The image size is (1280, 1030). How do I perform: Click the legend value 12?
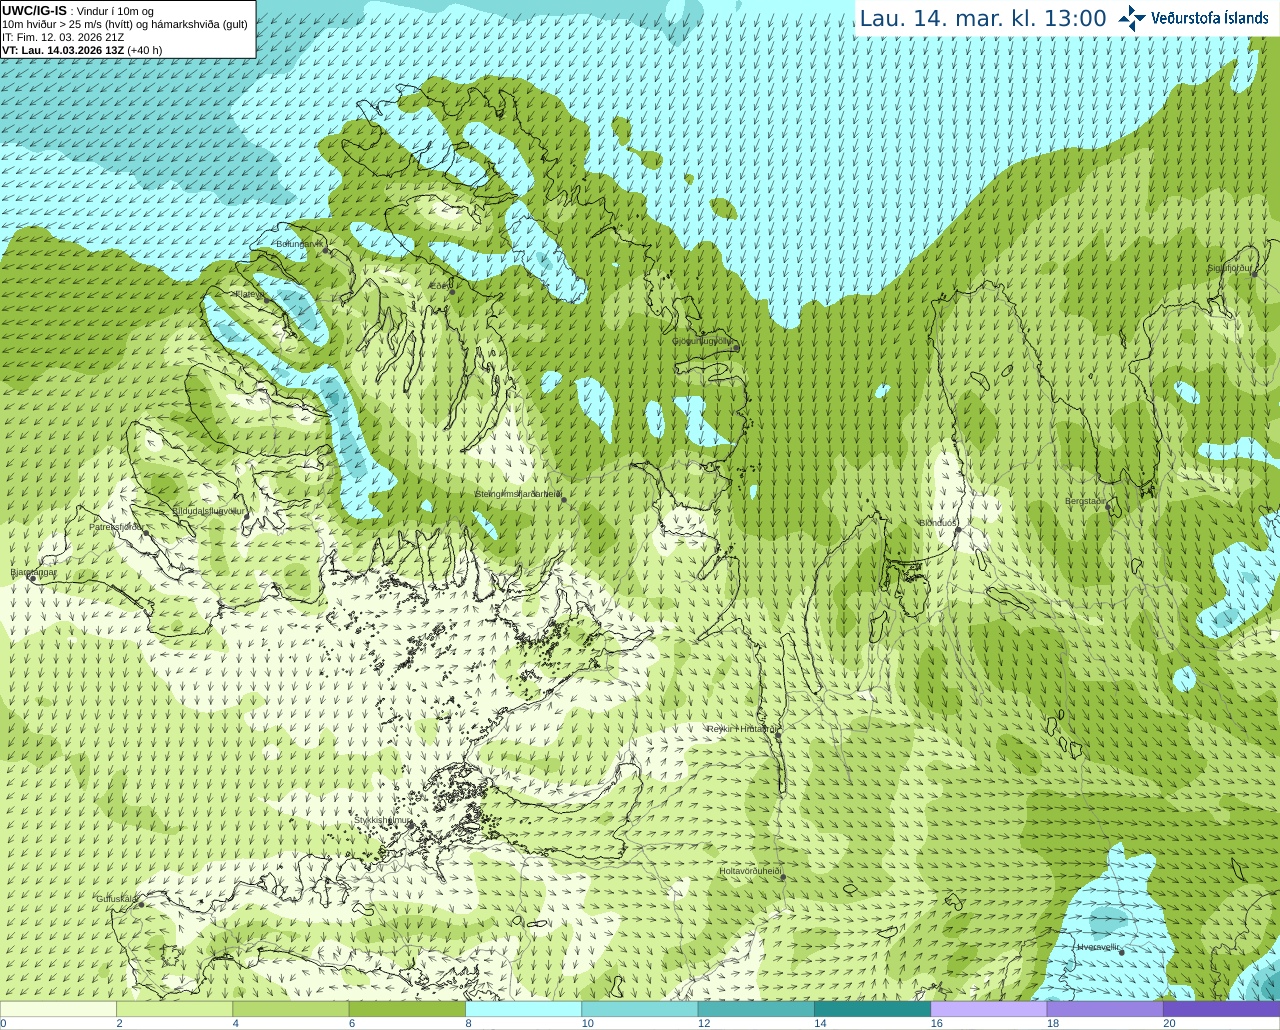click(704, 1023)
